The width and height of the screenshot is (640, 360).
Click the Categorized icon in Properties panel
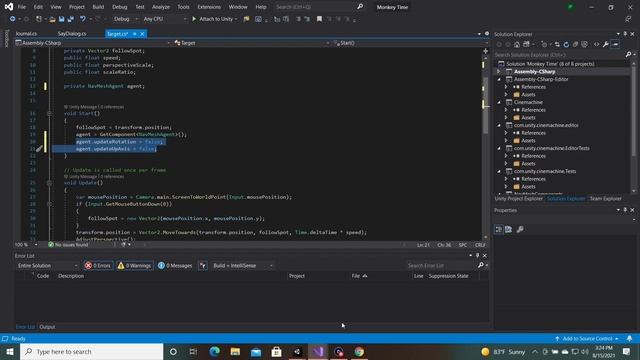[499, 229]
